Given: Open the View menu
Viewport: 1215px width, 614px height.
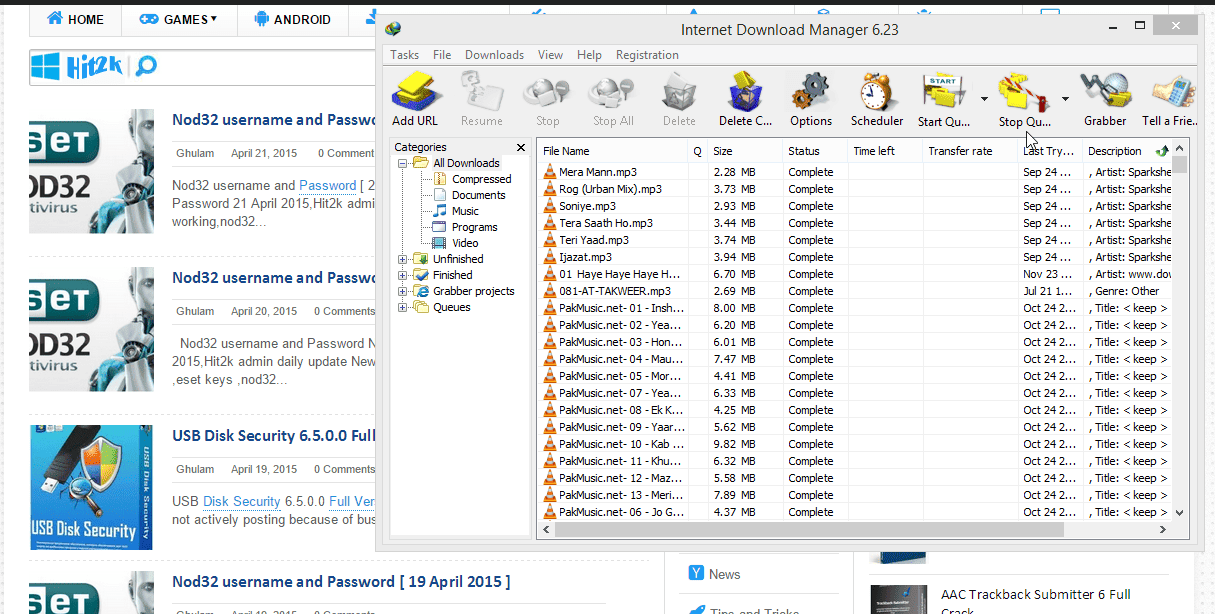Looking at the screenshot, I should click(550, 55).
